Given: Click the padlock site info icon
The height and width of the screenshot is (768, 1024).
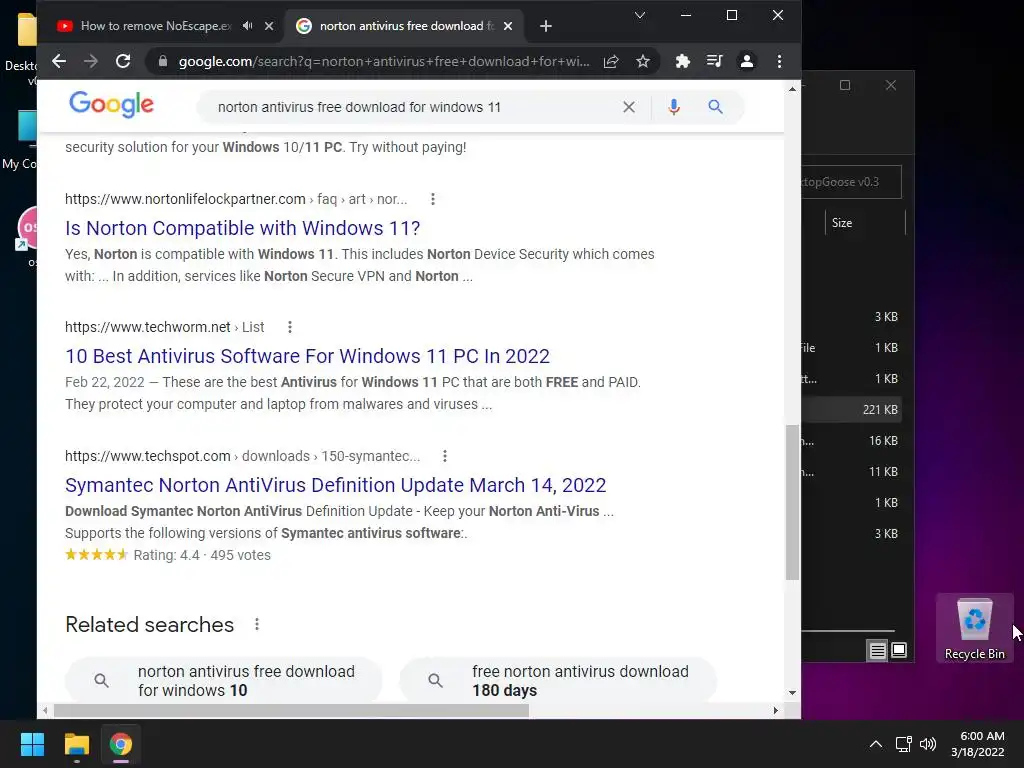Looking at the screenshot, I should (163, 61).
